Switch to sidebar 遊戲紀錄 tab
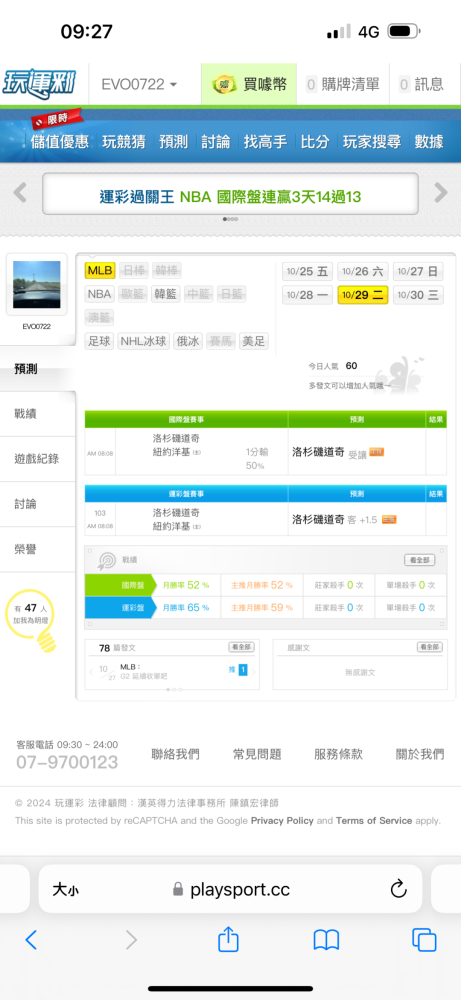This screenshot has width=461, height=1000. (x=38, y=459)
